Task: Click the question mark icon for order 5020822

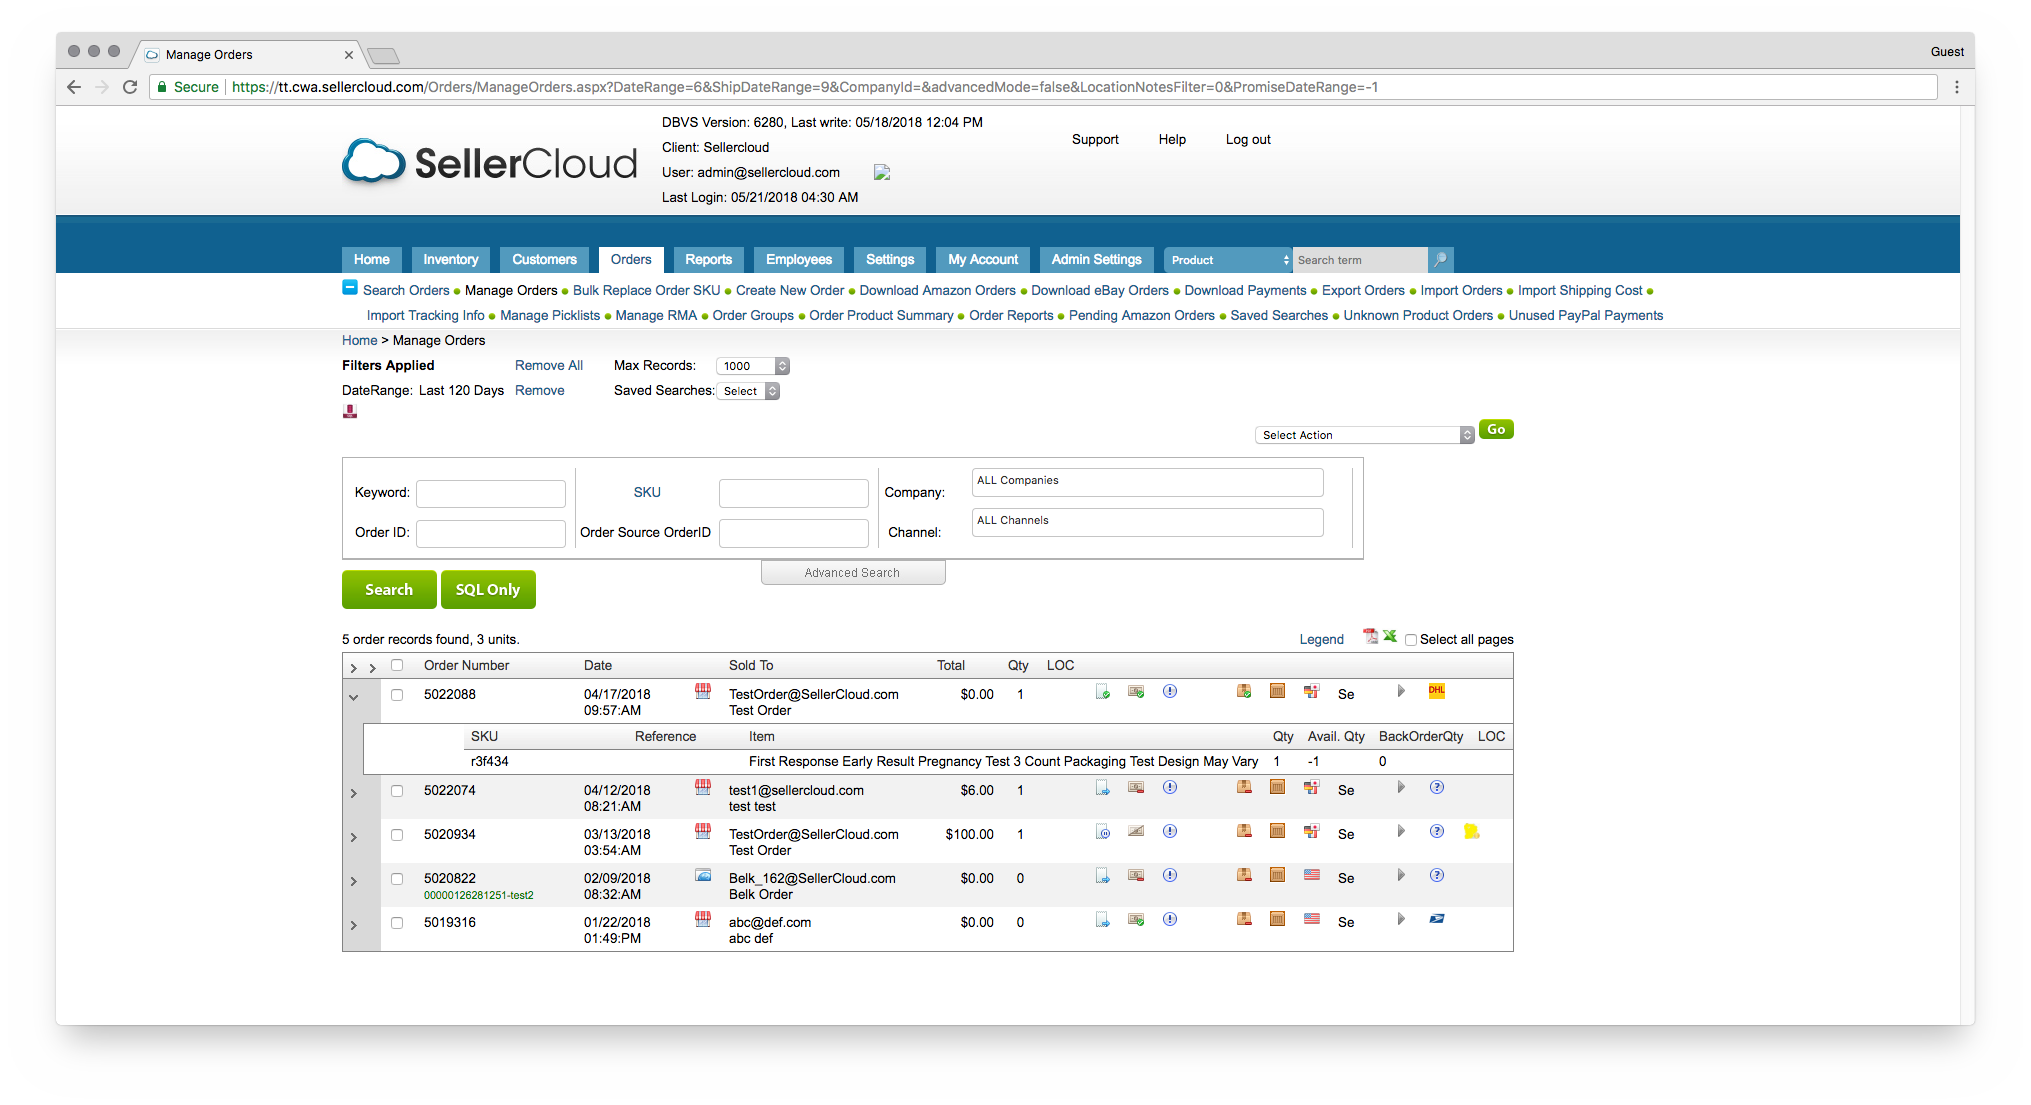Action: 1437,875
